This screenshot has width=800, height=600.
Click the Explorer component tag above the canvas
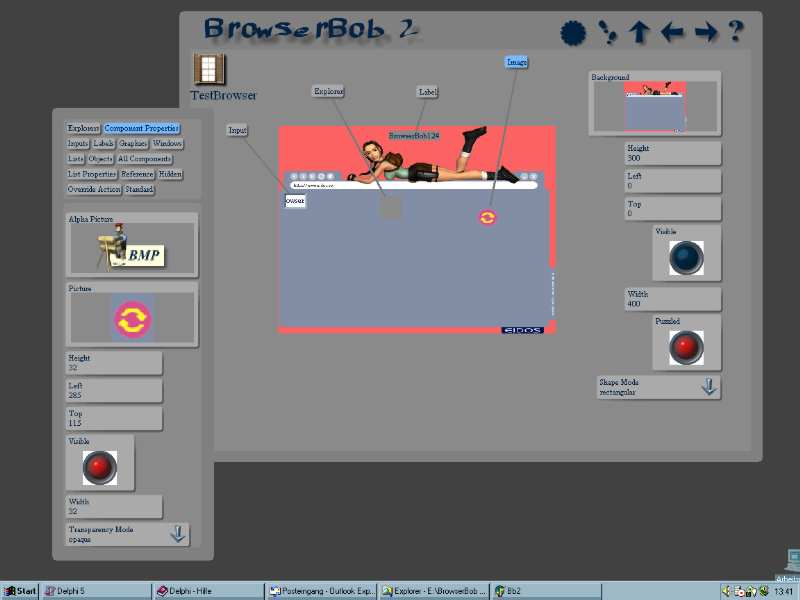coord(328,91)
